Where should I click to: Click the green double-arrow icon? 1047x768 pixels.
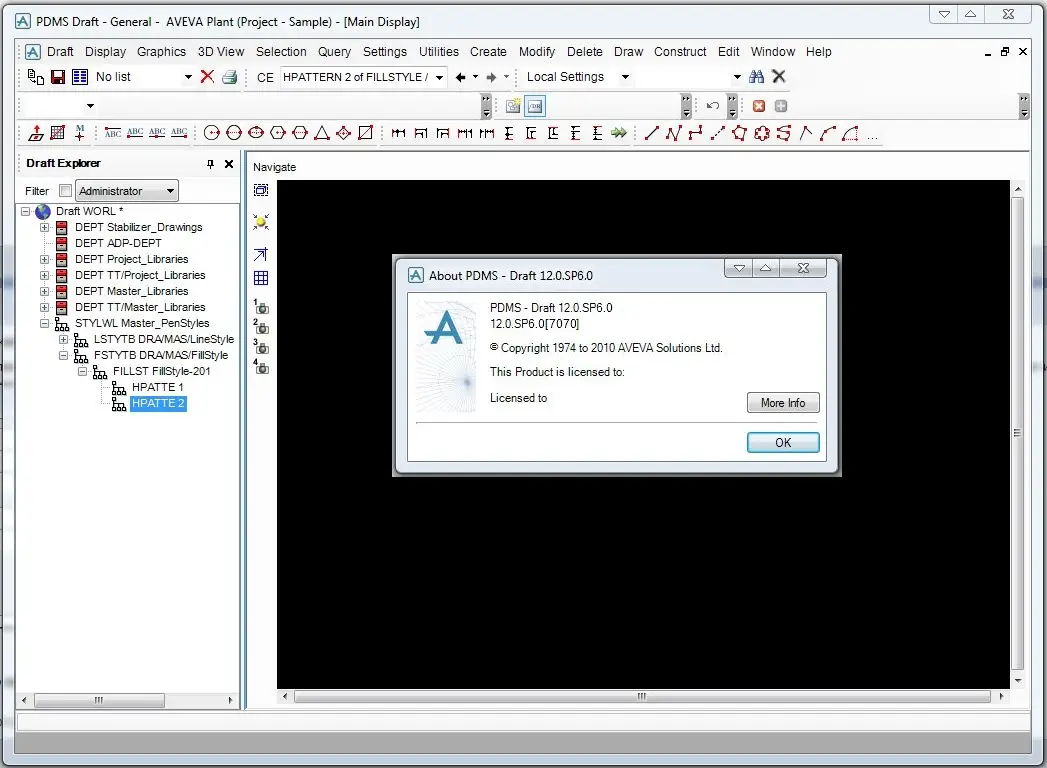coord(619,133)
